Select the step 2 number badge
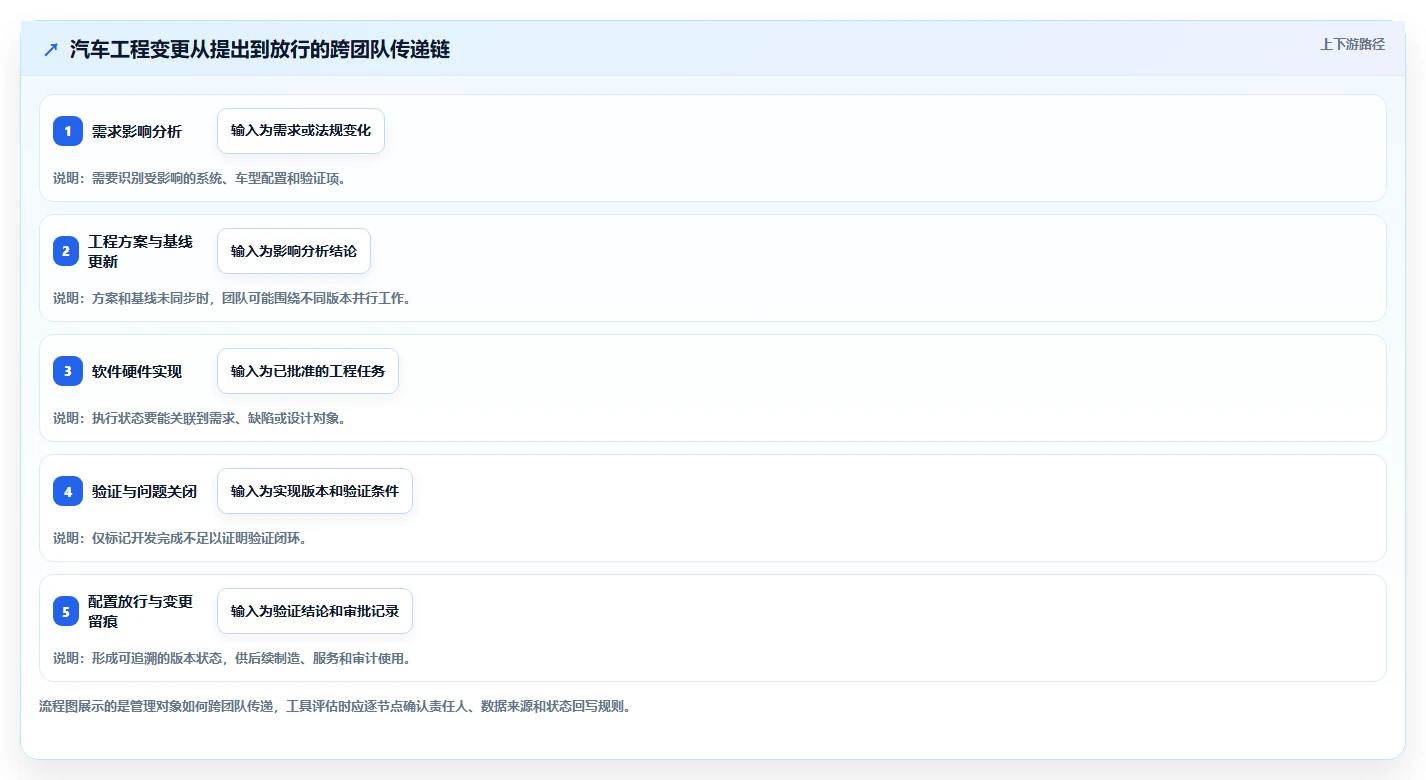1426x780 pixels. click(66, 251)
